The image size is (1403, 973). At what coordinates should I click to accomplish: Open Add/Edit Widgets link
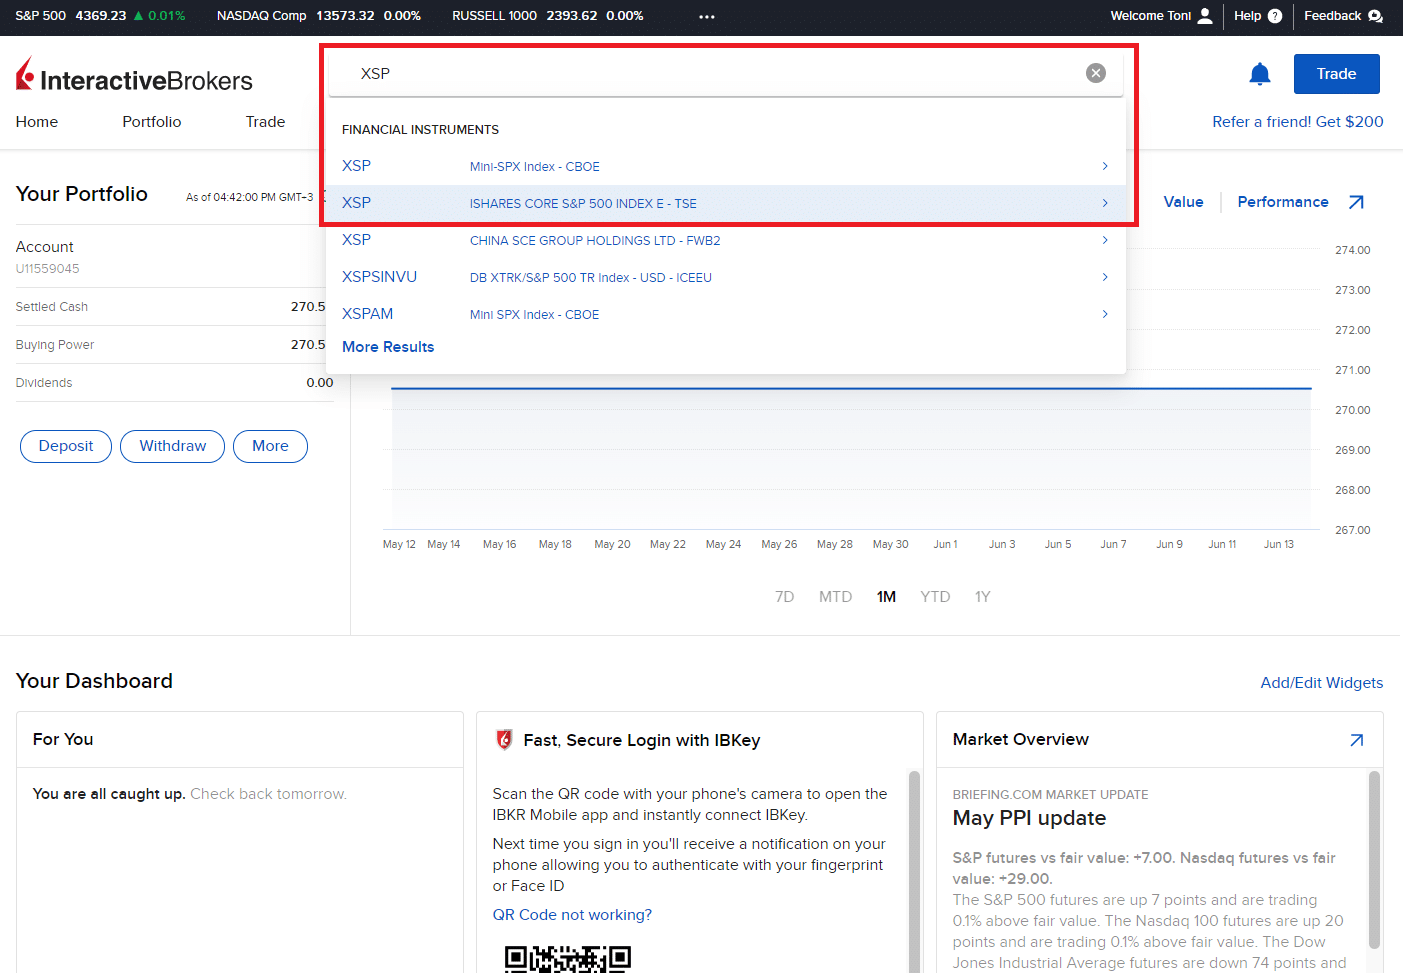coord(1321,683)
